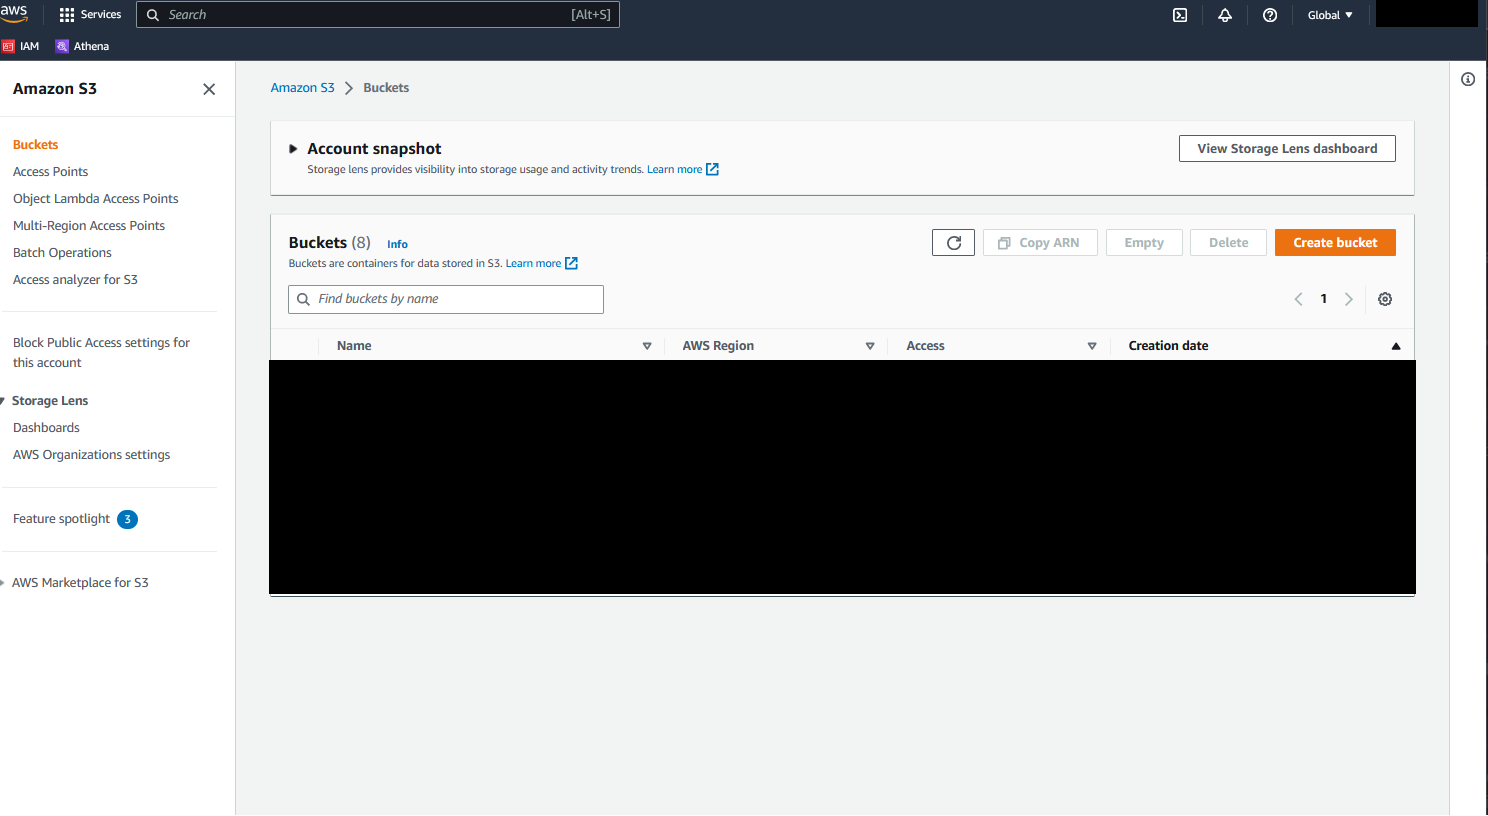Open Storage Lens Dashboards
The height and width of the screenshot is (816, 1488).
(46, 428)
